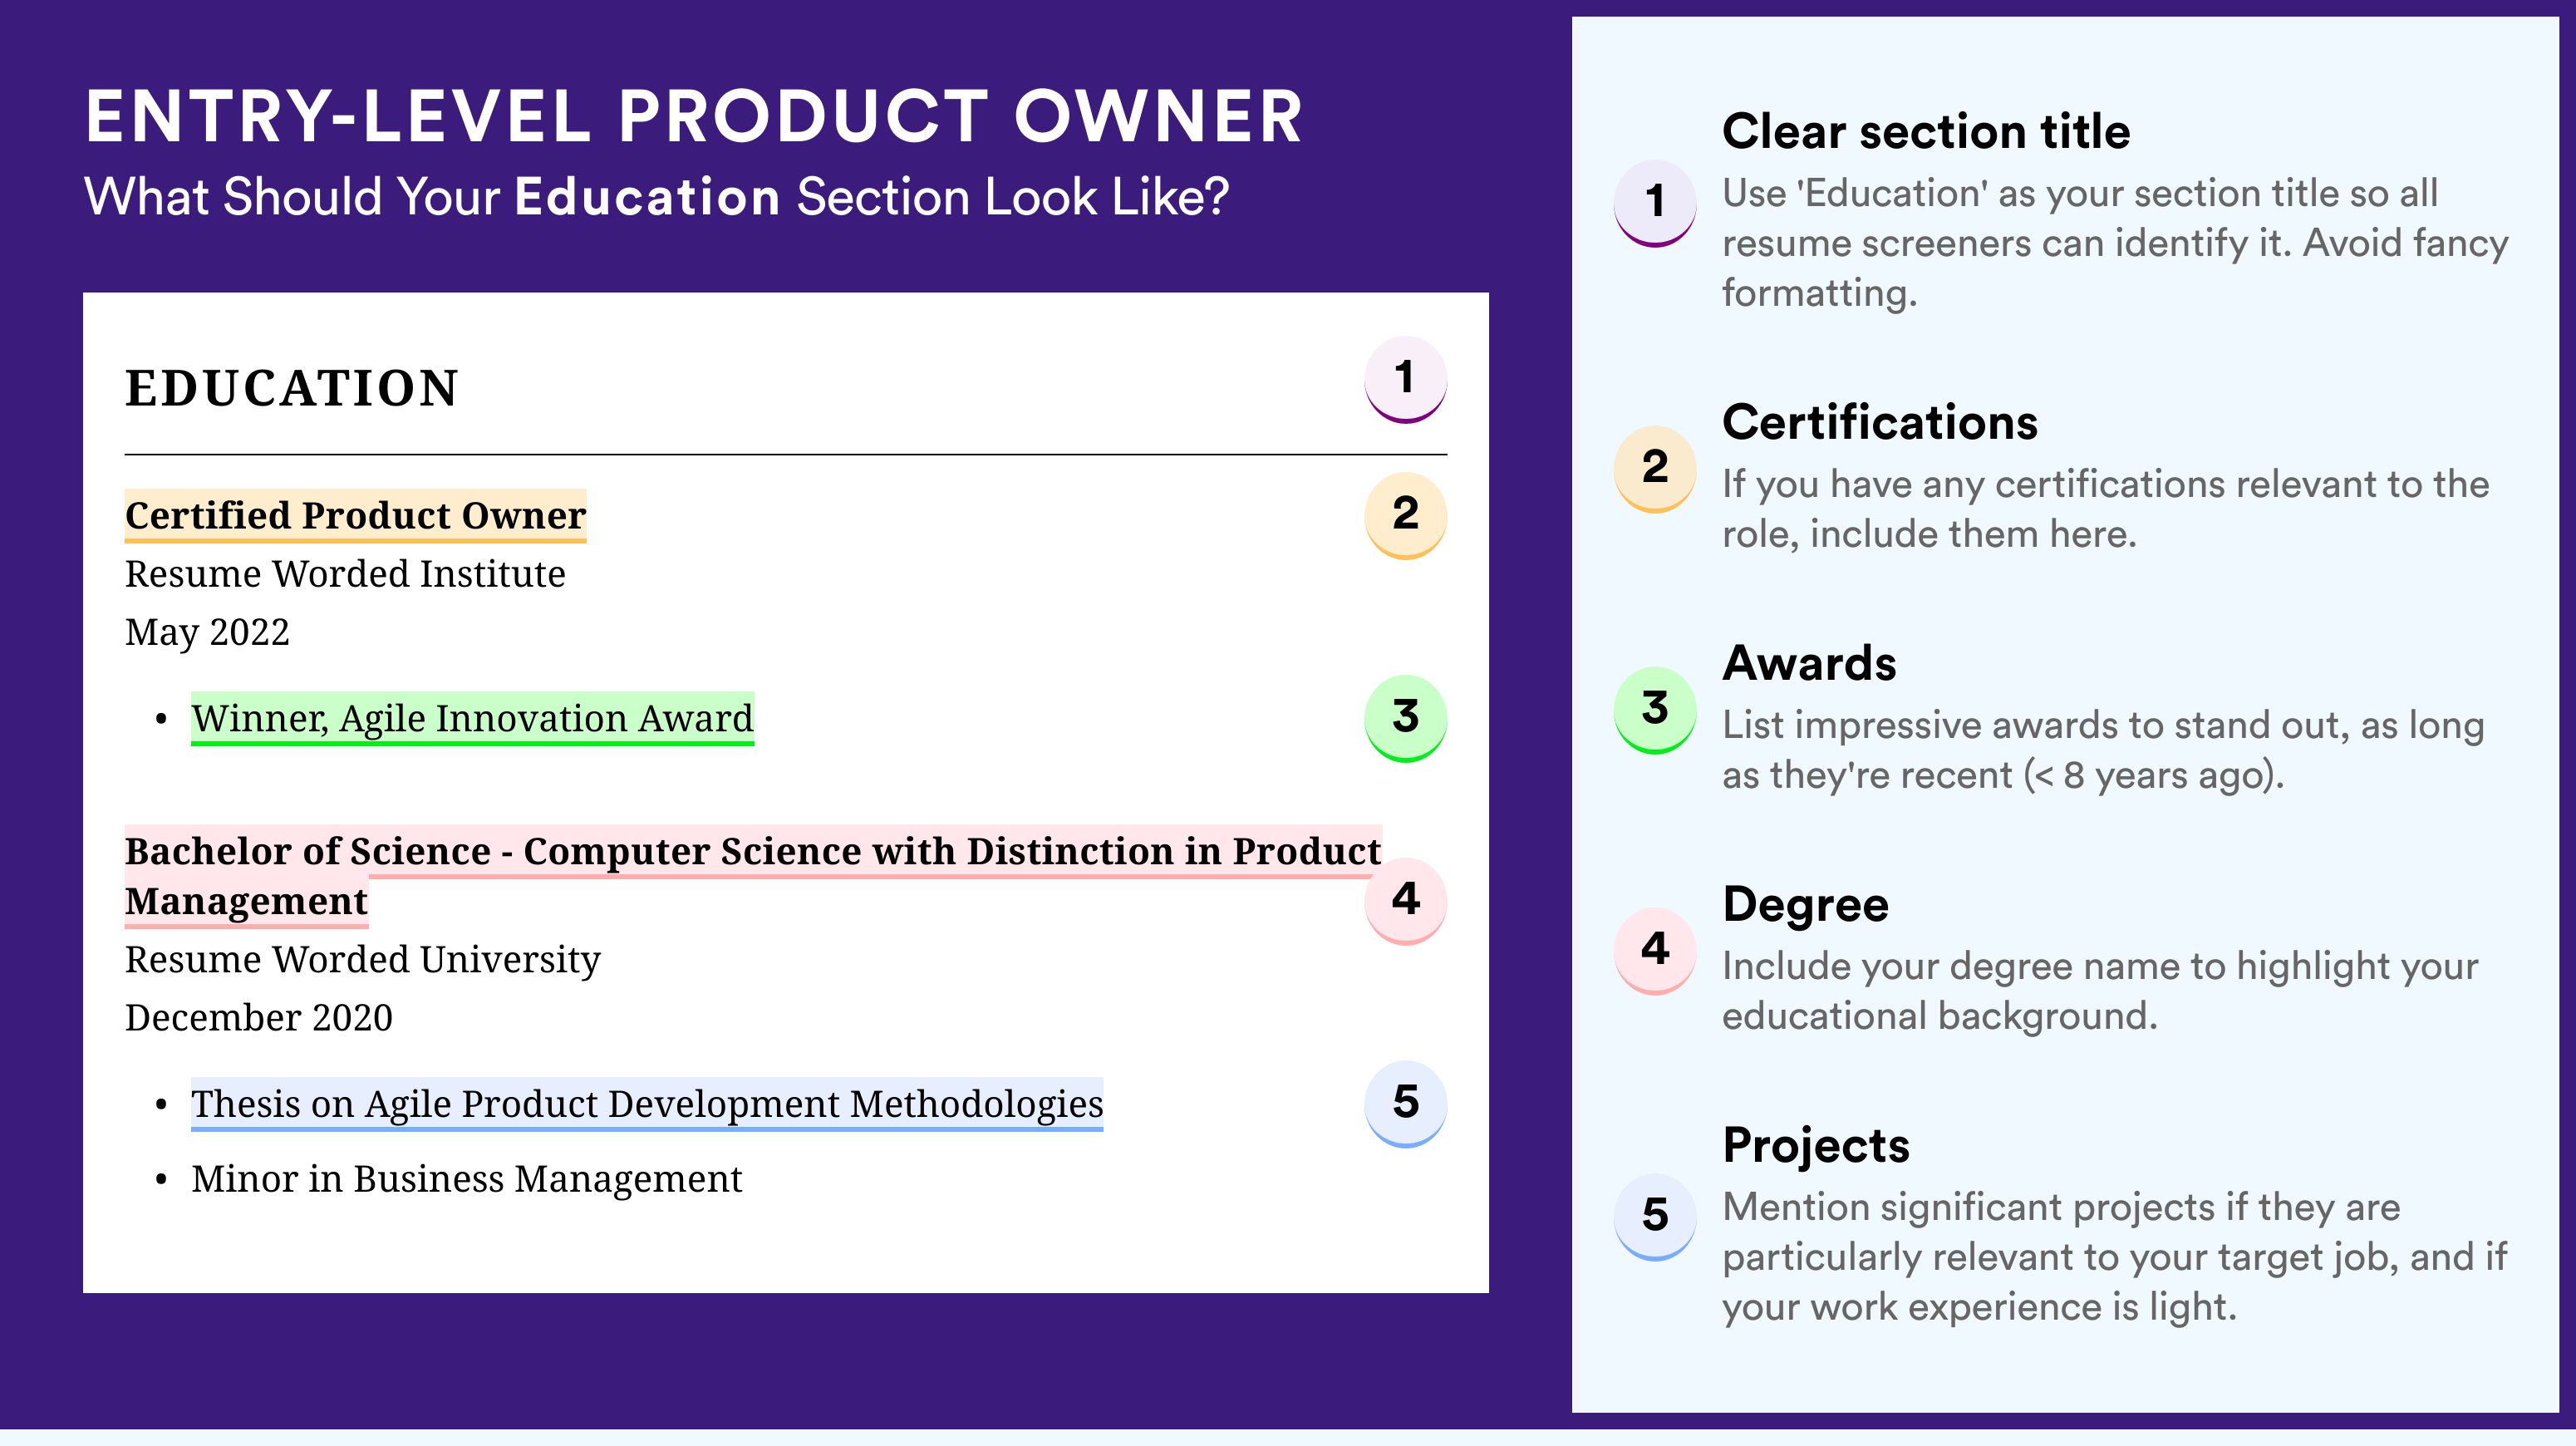Click badge 2 next to Certifications heading

click(1654, 468)
